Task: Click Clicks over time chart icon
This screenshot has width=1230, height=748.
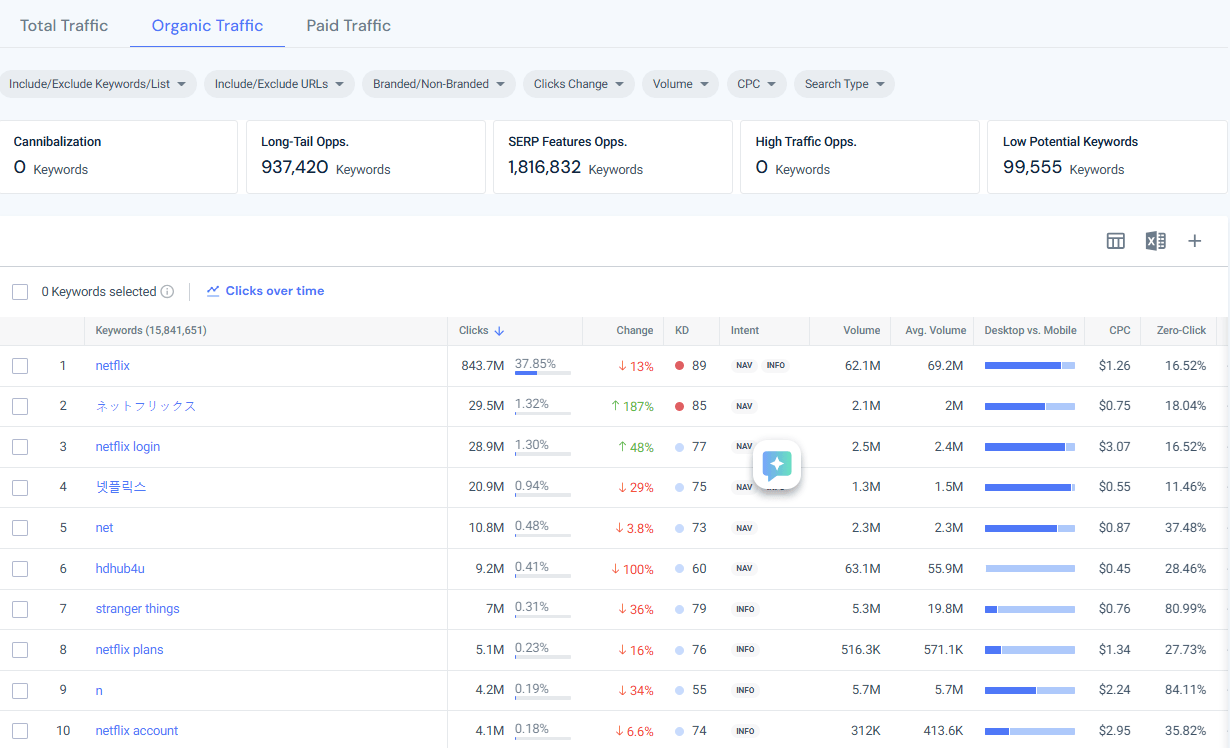Action: coord(213,291)
